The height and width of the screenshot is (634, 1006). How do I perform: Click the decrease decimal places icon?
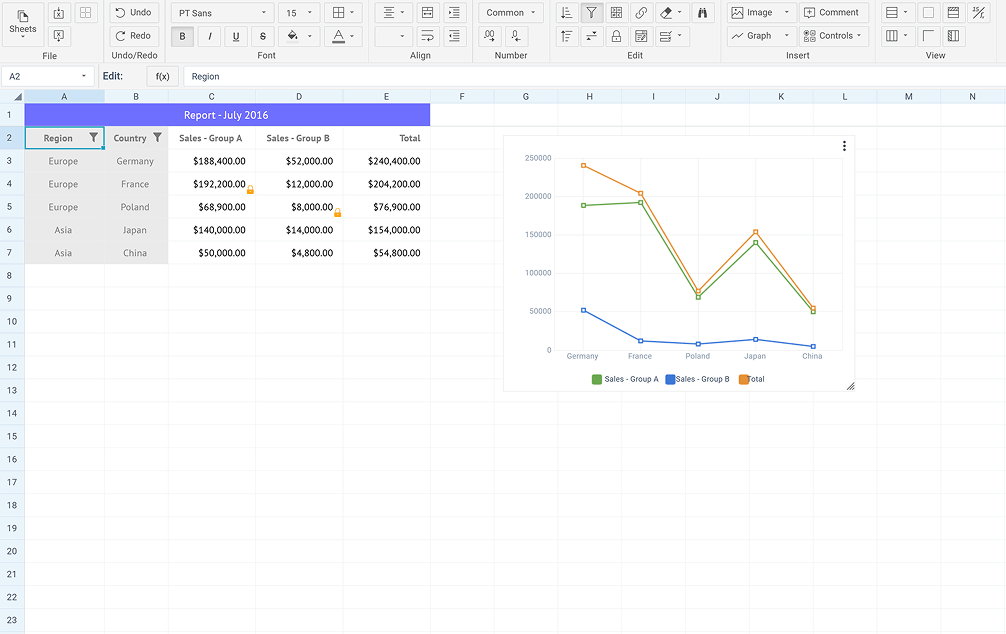[x=516, y=37]
